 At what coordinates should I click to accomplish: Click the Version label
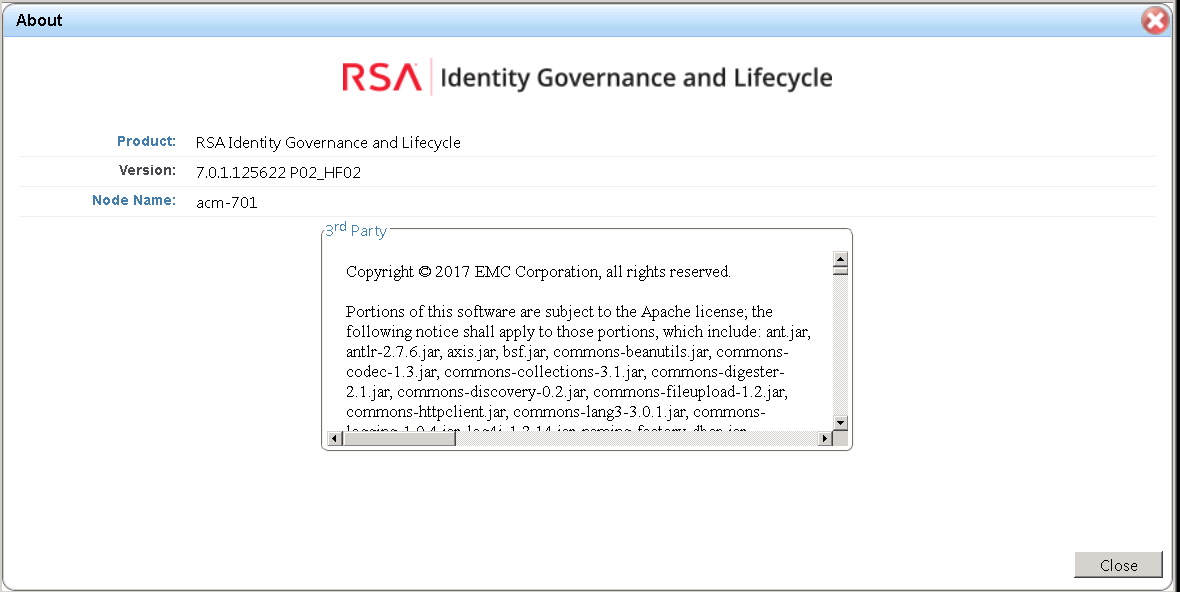(147, 170)
